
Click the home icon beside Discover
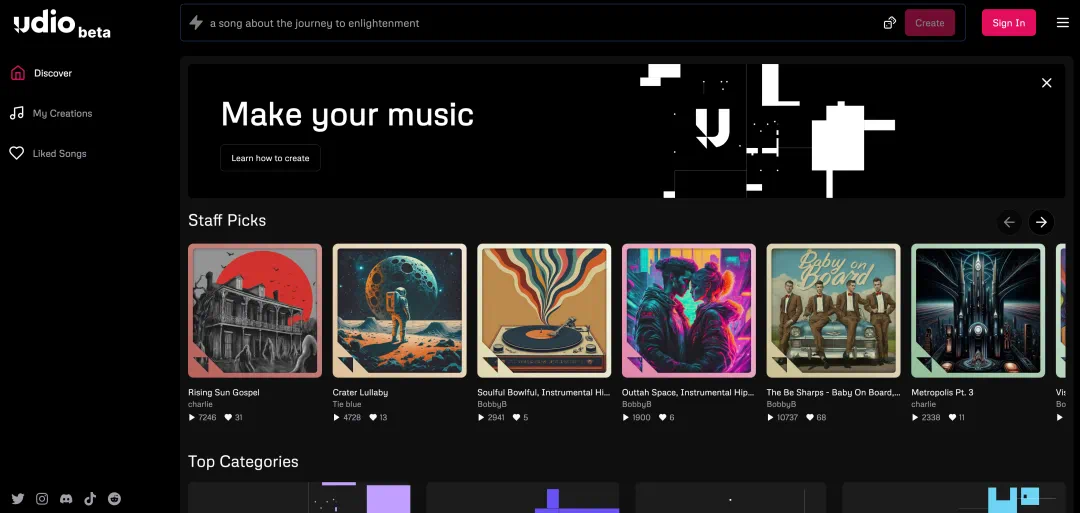(18, 73)
